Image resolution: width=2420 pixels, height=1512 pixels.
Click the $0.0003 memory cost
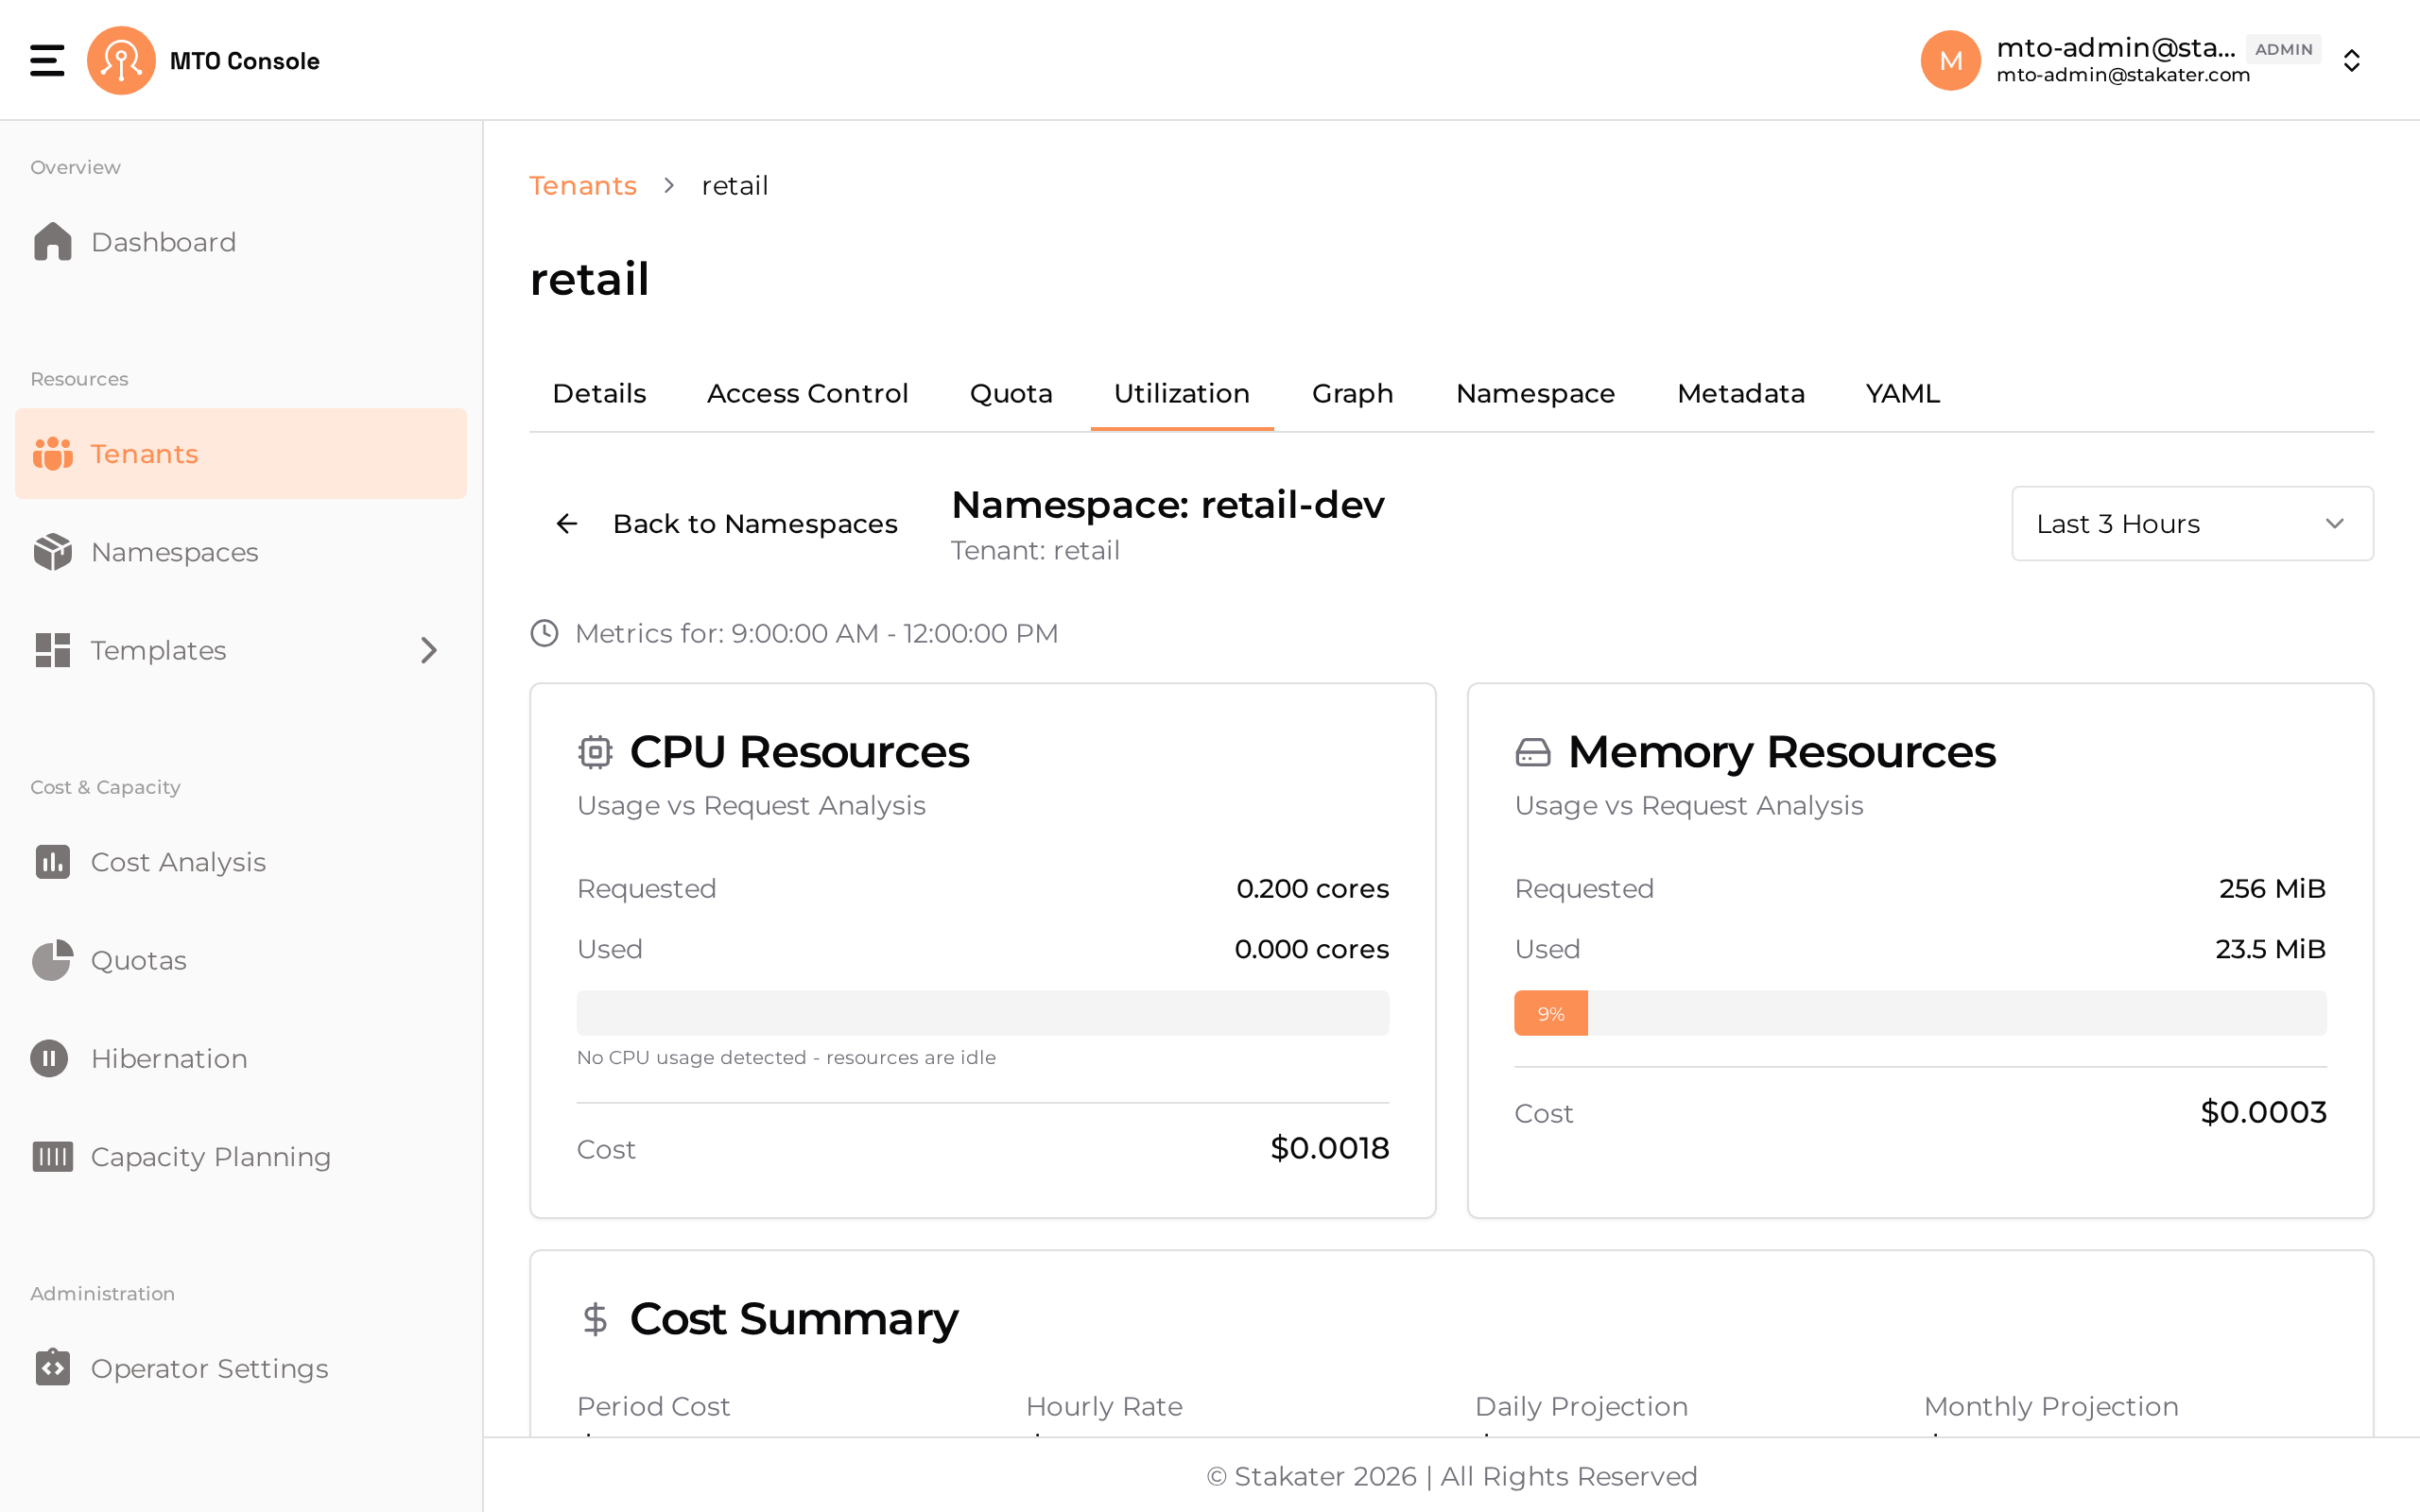2263,1112
